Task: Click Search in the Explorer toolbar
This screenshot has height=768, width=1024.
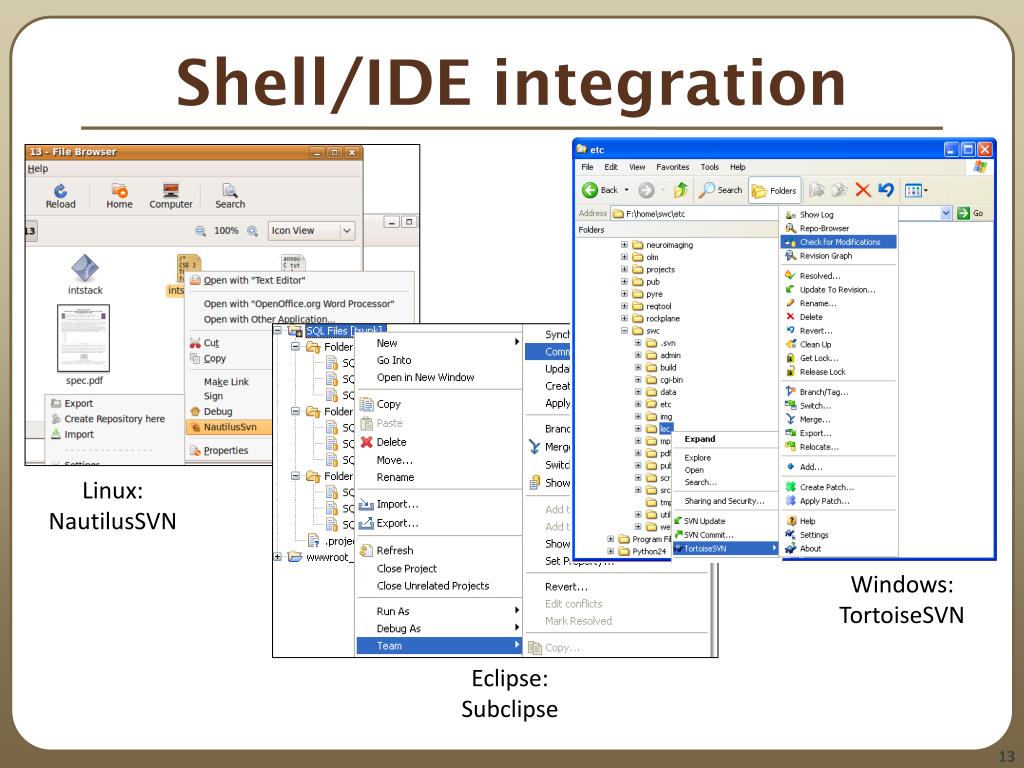Action: (x=720, y=190)
